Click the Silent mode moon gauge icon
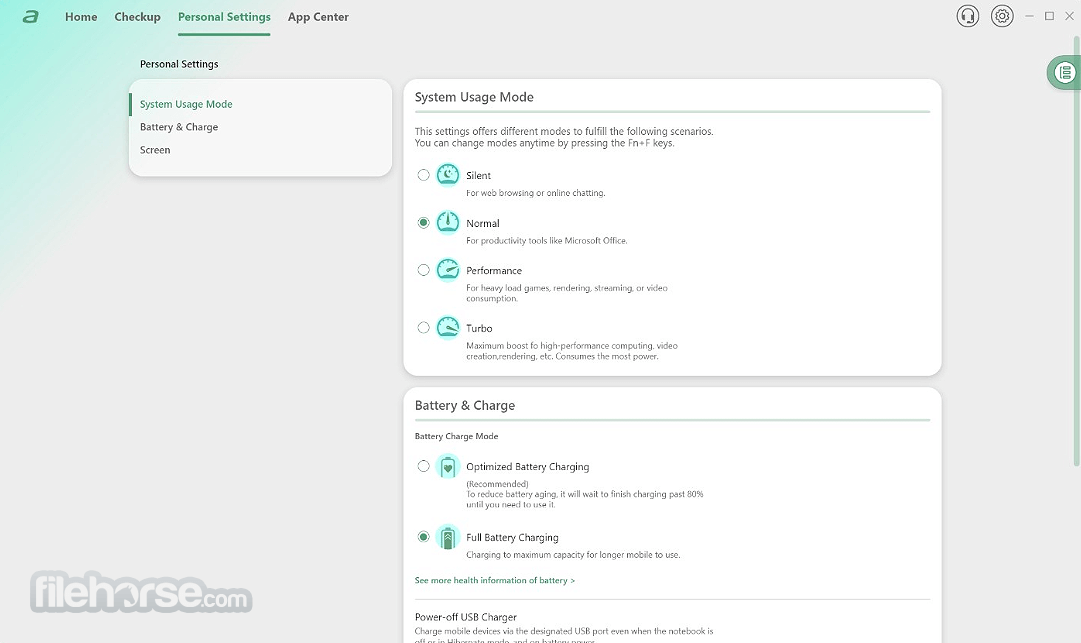Viewport: 1081px width, 643px height. 447,175
